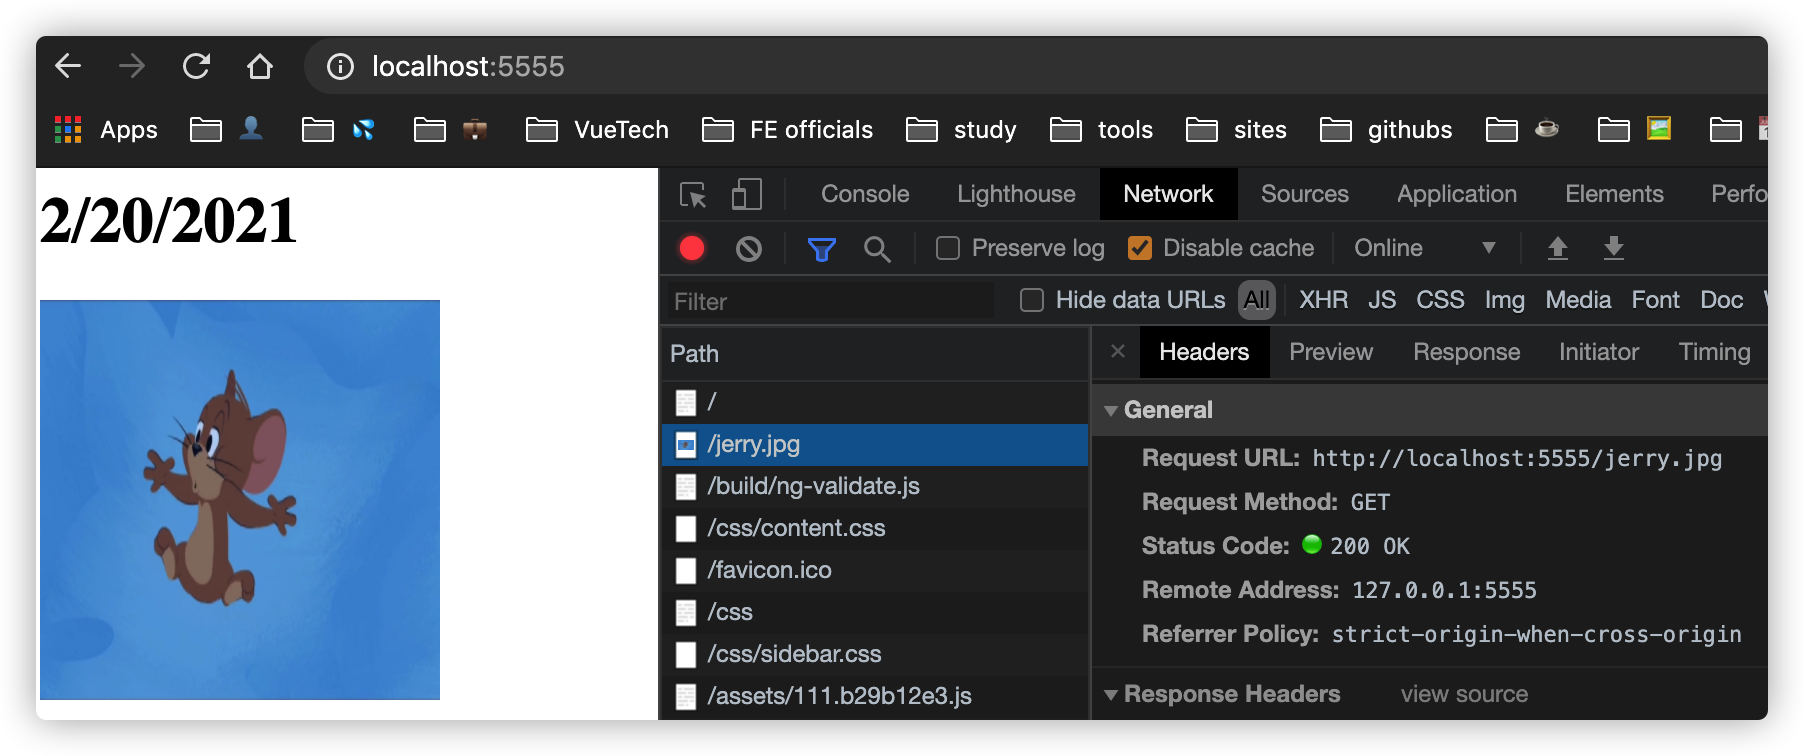Select the /css/content.css request
Image resolution: width=1804 pixels, height=756 pixels.
[x=875, y=528]
